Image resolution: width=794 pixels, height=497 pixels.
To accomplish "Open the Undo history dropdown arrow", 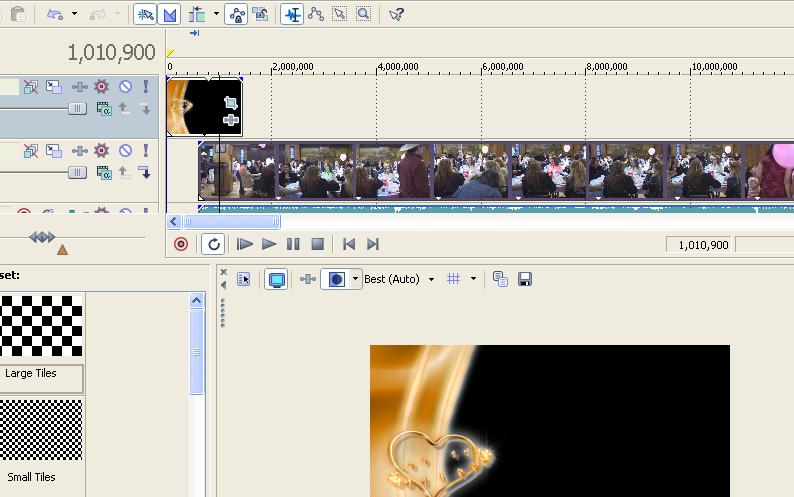I will 74,14.
